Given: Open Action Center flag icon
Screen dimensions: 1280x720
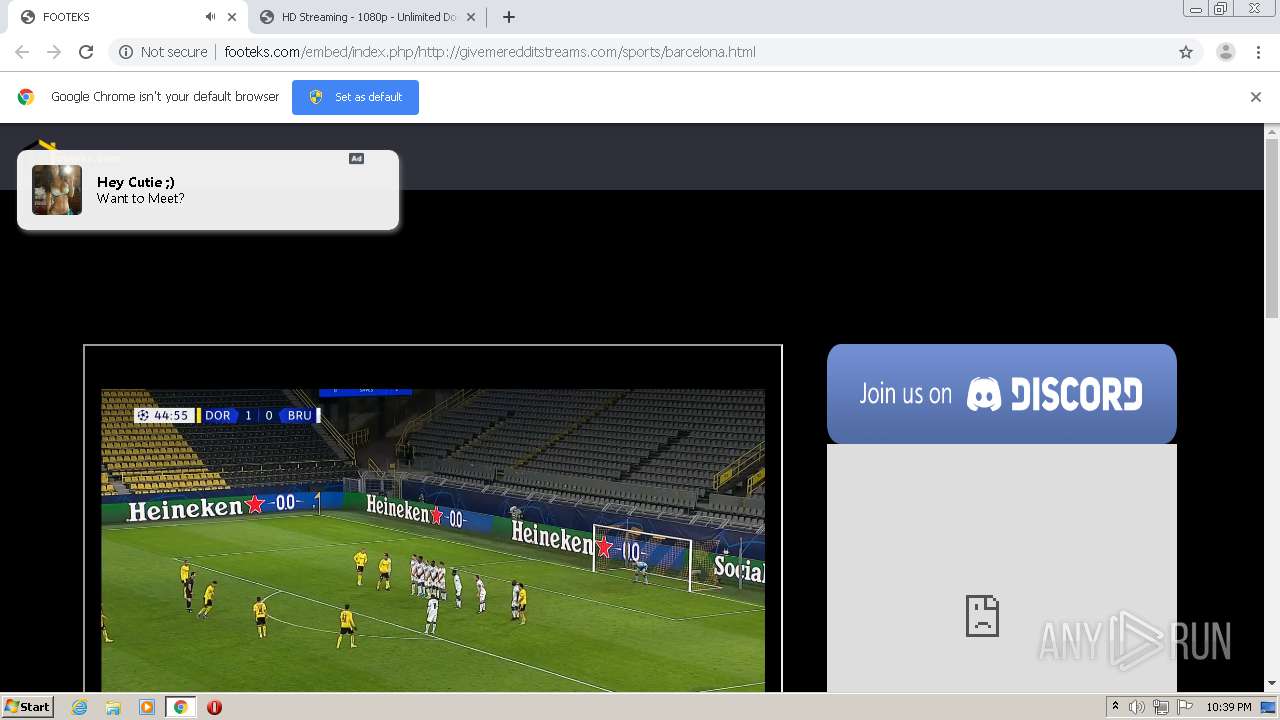Looking at the screenshot, I should tap(1185, 707).
